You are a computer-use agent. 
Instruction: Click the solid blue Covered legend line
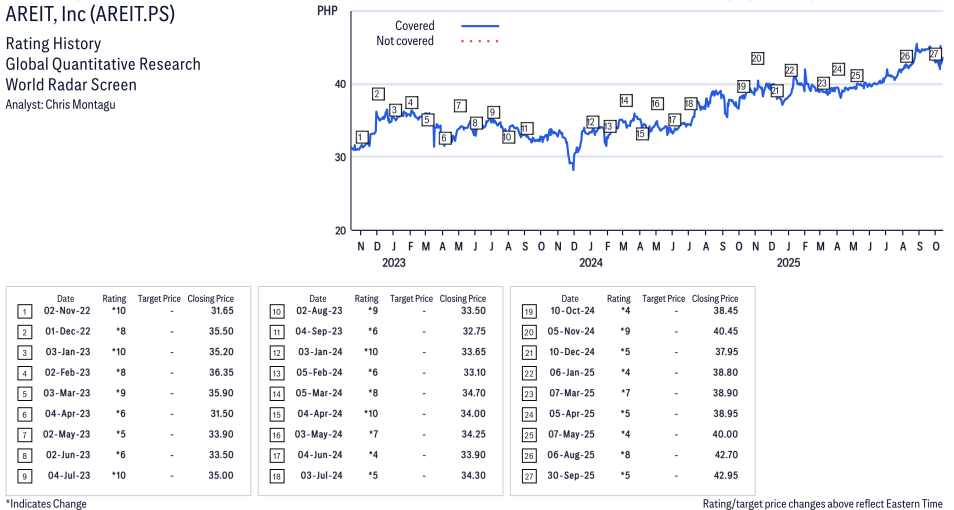coord(480,26)
